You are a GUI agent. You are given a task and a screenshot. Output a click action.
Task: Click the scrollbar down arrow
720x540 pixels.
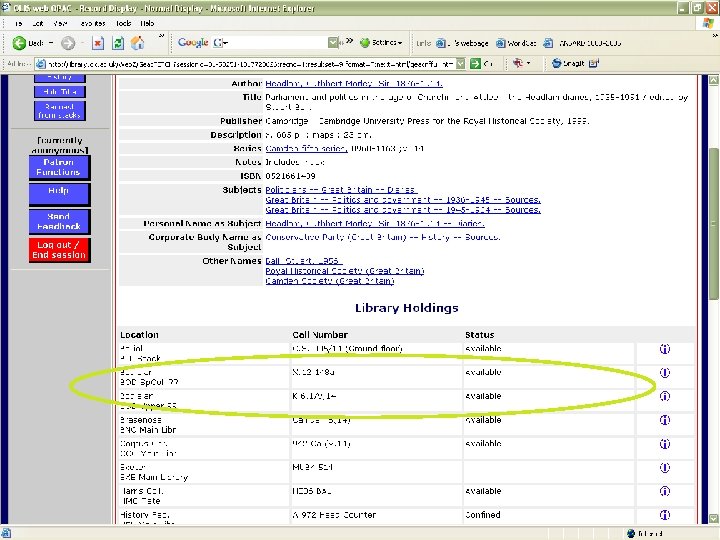click(x=714, y=518)
